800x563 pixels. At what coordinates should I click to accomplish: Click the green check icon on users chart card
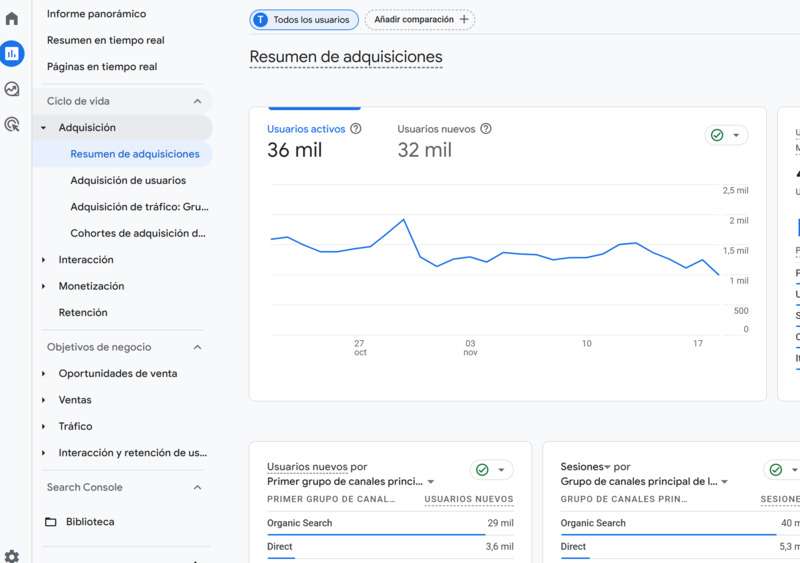coord(717,135)
